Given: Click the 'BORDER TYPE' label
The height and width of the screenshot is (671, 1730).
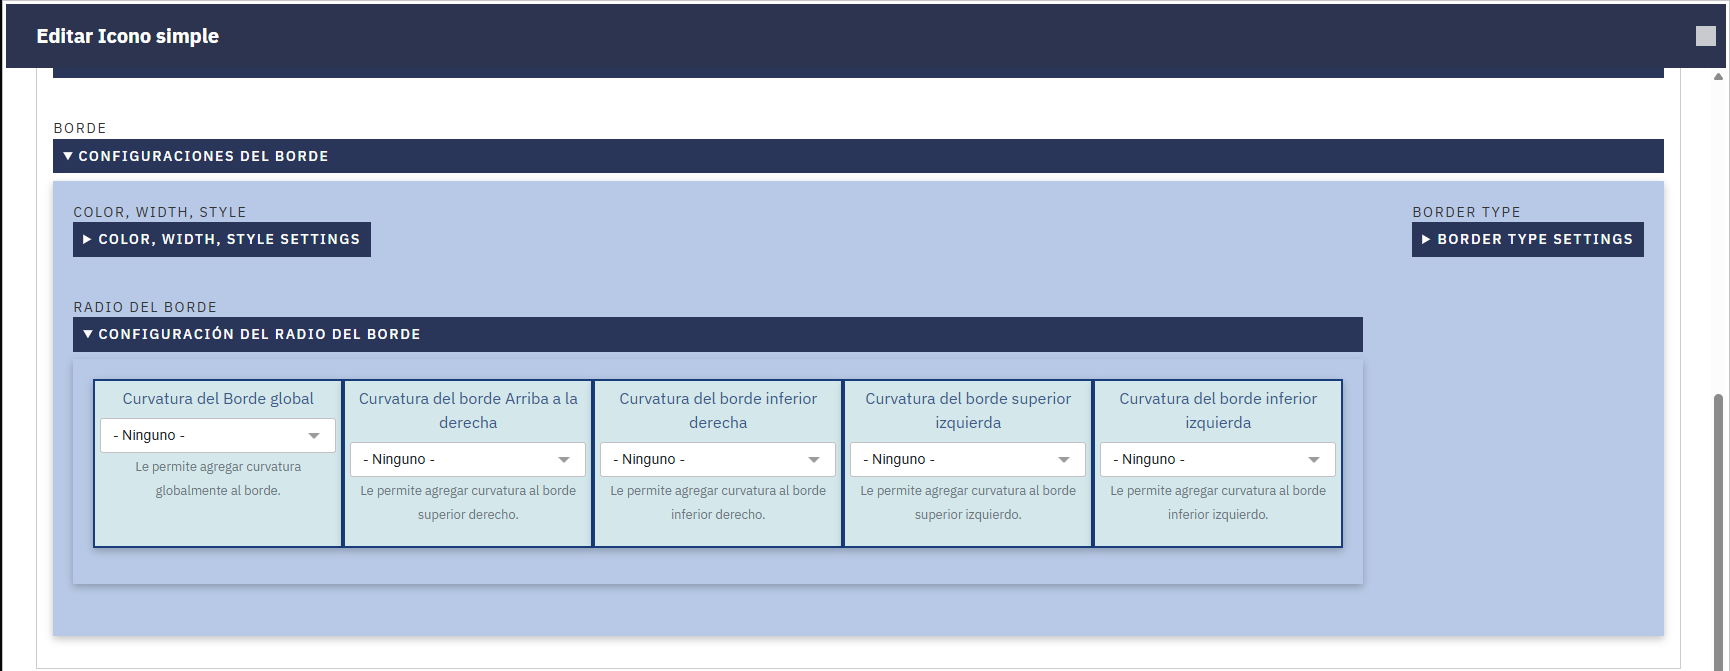Looking at the screenshot, I should [x=1466, y=212].
